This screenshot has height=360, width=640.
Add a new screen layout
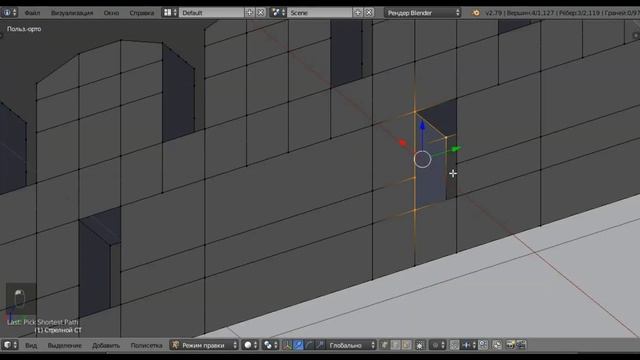pyautogui.click(x=249, y=13)
